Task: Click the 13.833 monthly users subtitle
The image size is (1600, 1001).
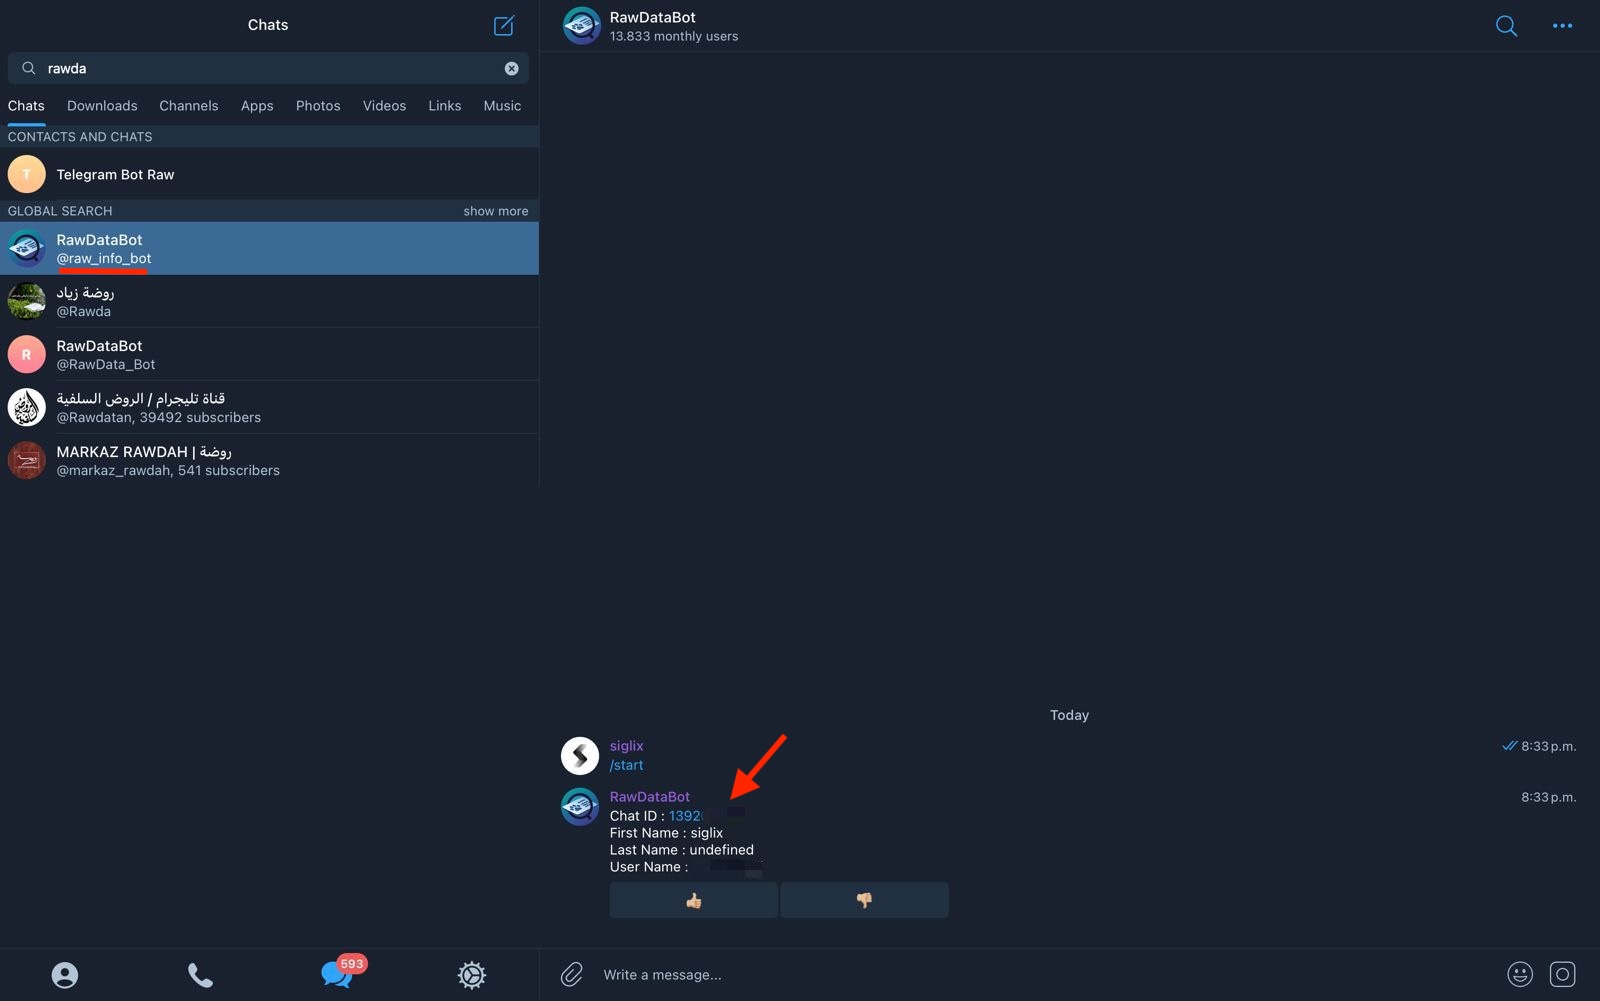Action: click(674, 36)
